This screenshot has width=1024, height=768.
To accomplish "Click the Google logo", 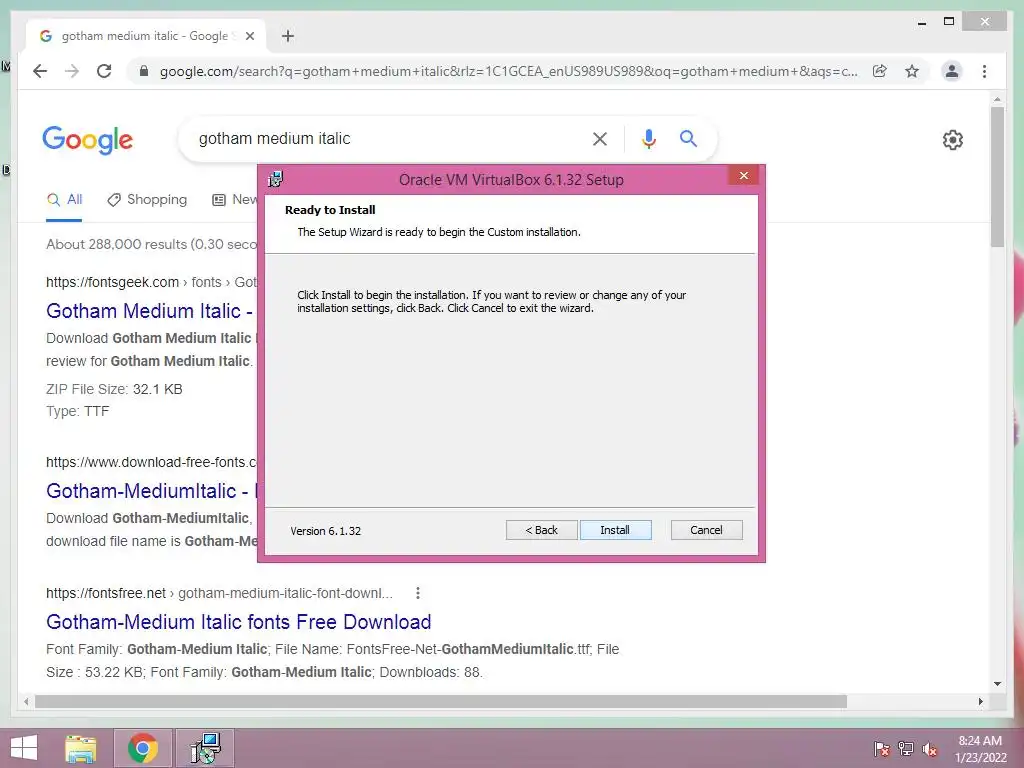I will point(88,139).
